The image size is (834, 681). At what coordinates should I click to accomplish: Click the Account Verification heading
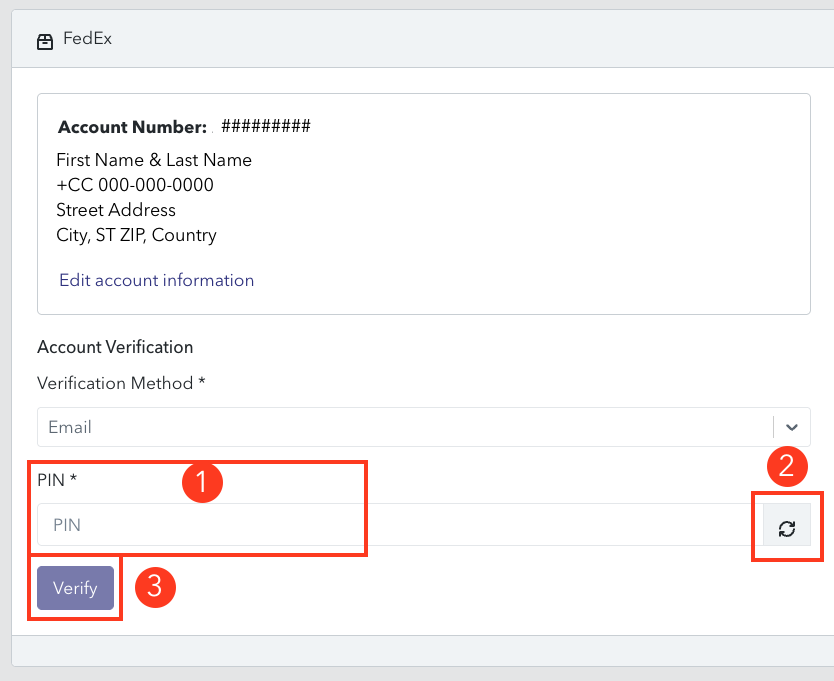click(115, 347)
